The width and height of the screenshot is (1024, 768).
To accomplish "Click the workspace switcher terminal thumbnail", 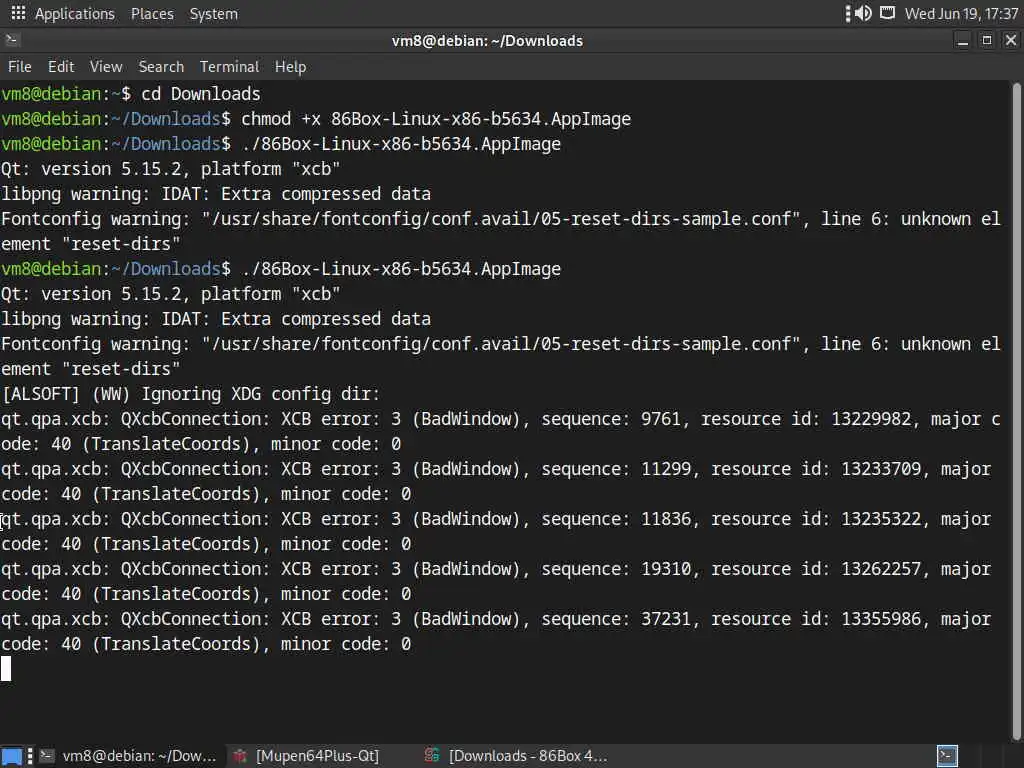I will [947, 756].
